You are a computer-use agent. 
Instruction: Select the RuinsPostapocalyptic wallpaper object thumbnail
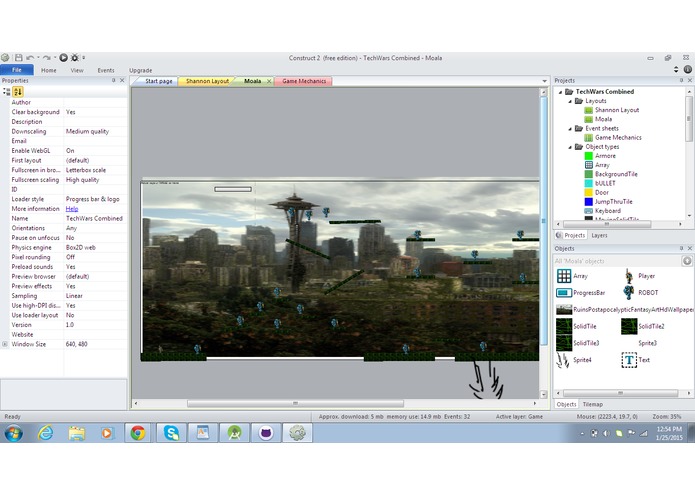[x=564, y=310]
